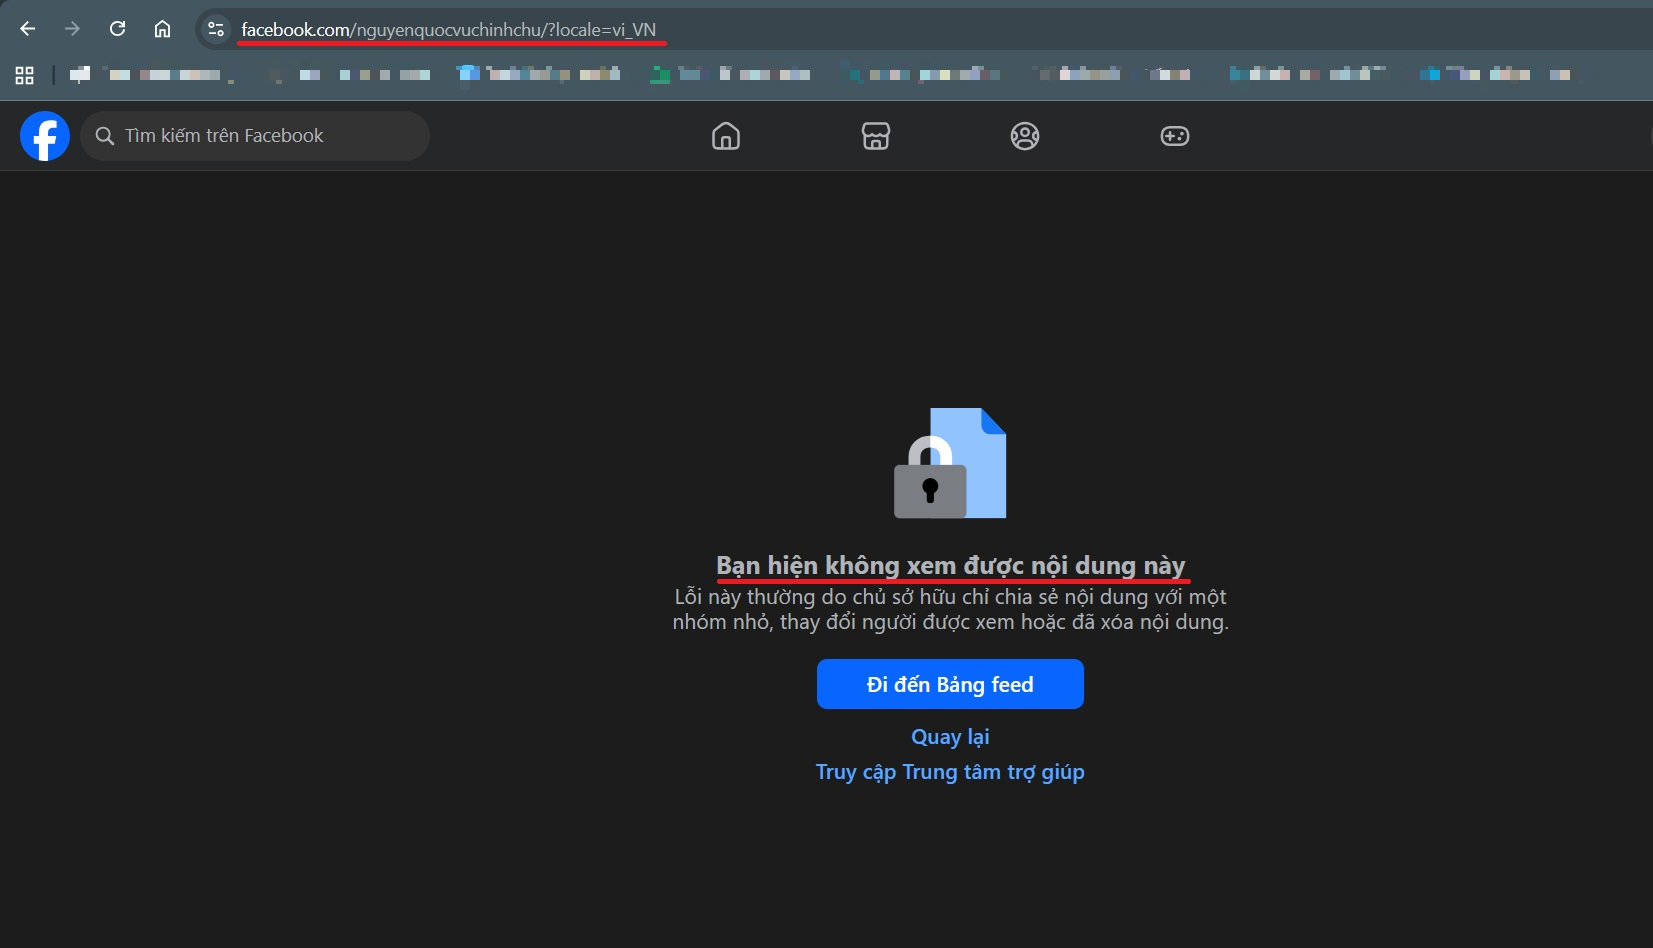The image size is (1653, 948).
Task: View site information icon in address bar
Action: point(216,29)
